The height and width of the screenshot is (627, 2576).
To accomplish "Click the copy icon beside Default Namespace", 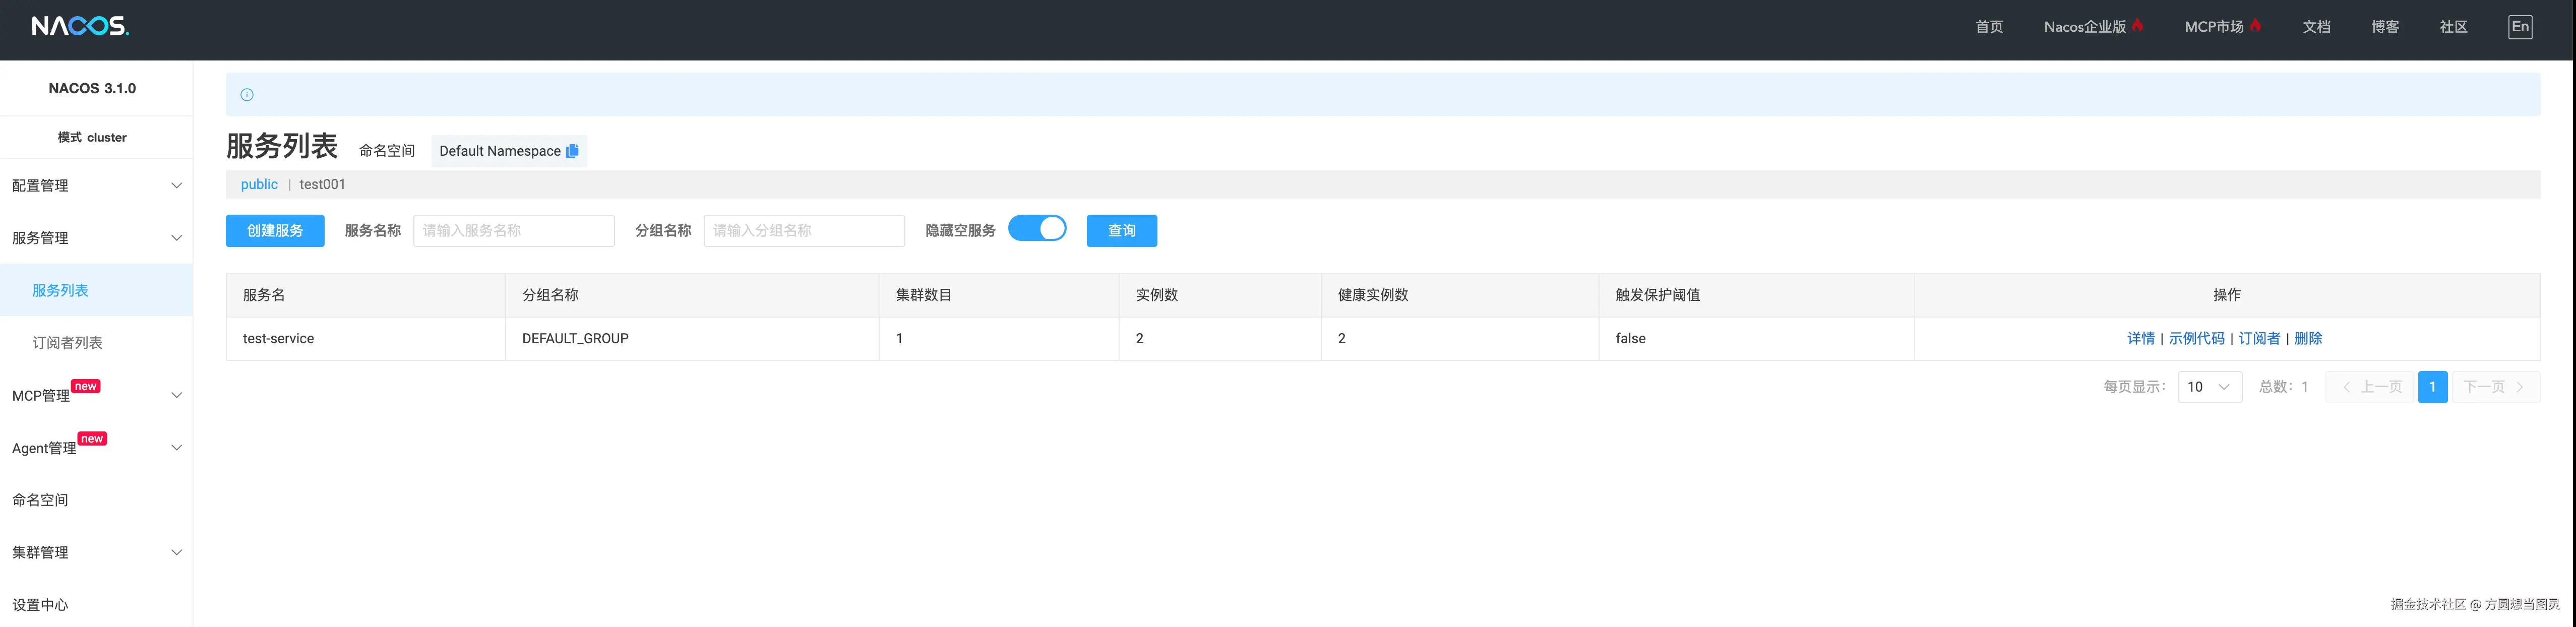I will pos(572,151).
